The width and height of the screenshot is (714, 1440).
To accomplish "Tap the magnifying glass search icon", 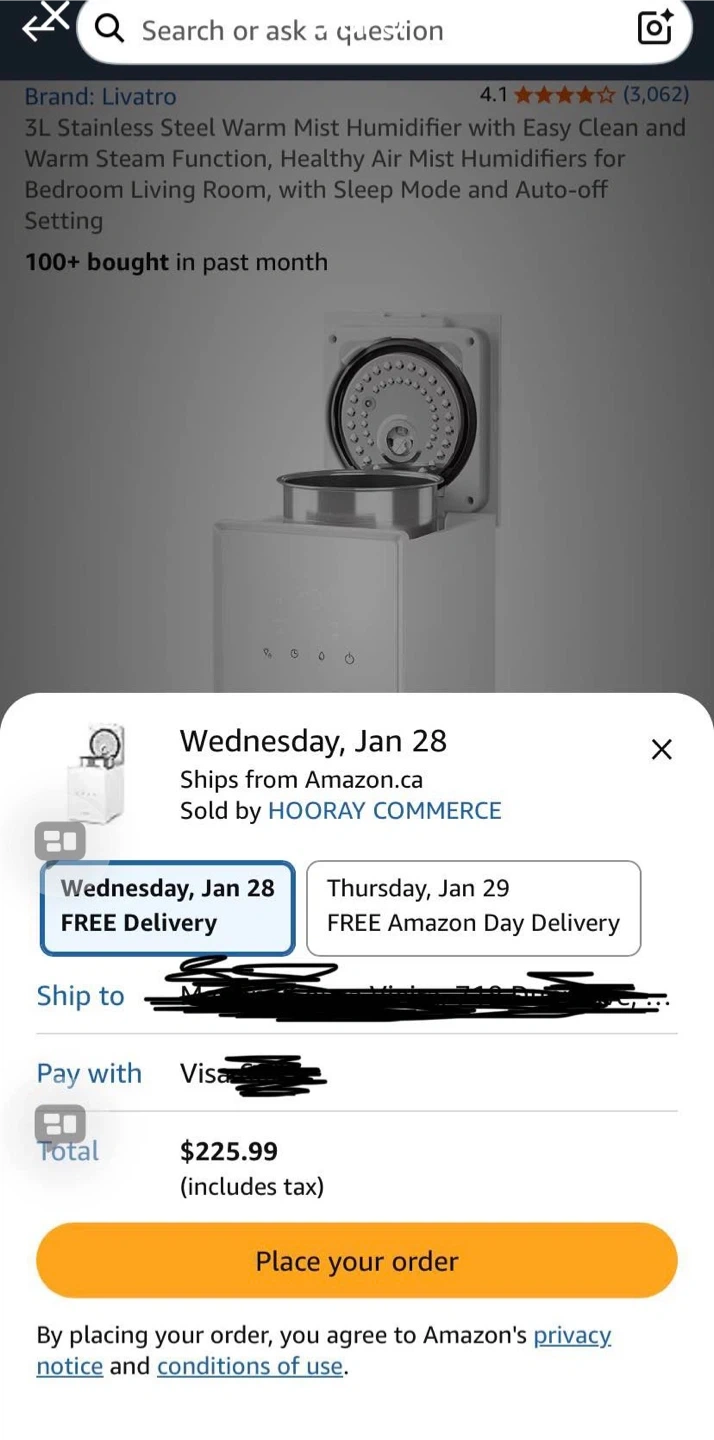I will click(x=109, y=30).
